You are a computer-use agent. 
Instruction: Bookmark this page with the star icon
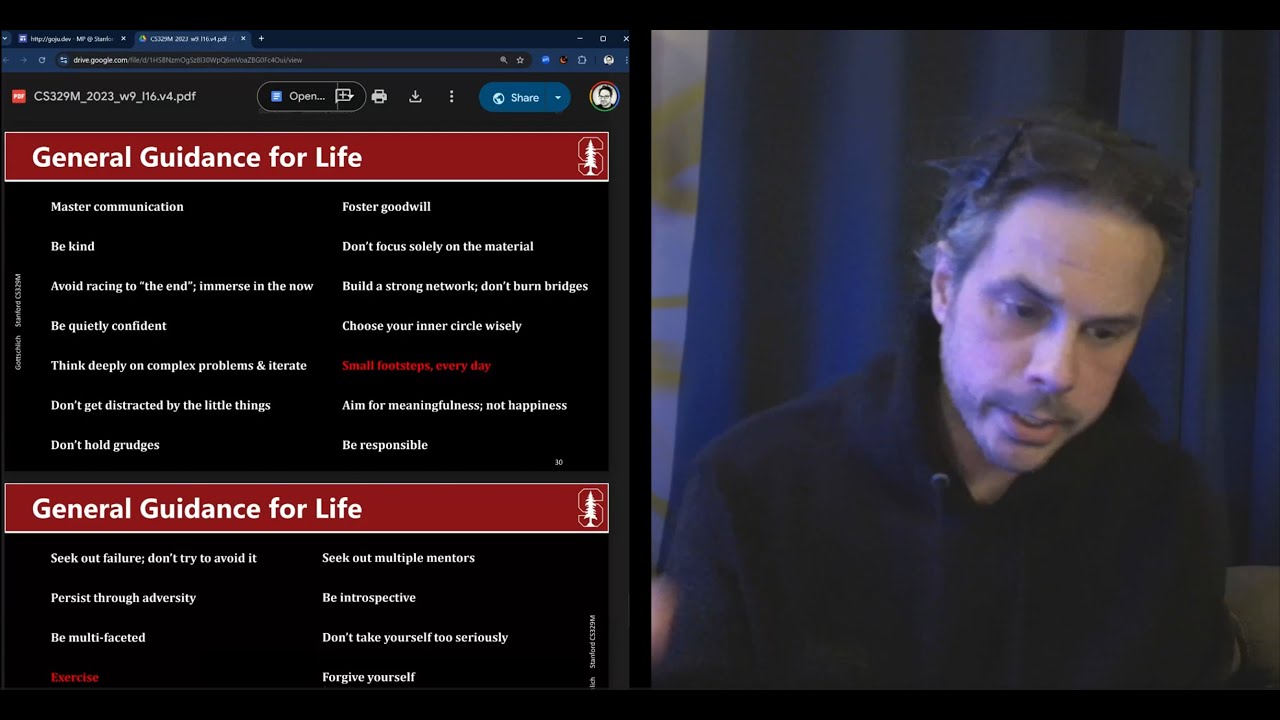[520, 60]
